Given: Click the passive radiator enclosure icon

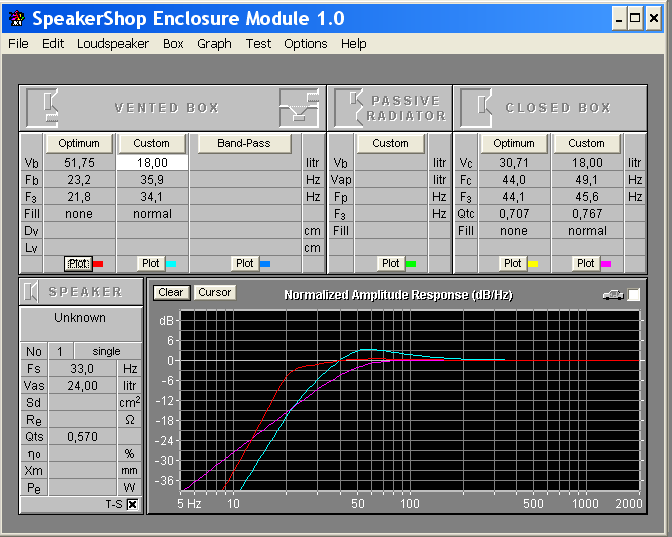Looking at the screenshot, I should click(349, 108).
